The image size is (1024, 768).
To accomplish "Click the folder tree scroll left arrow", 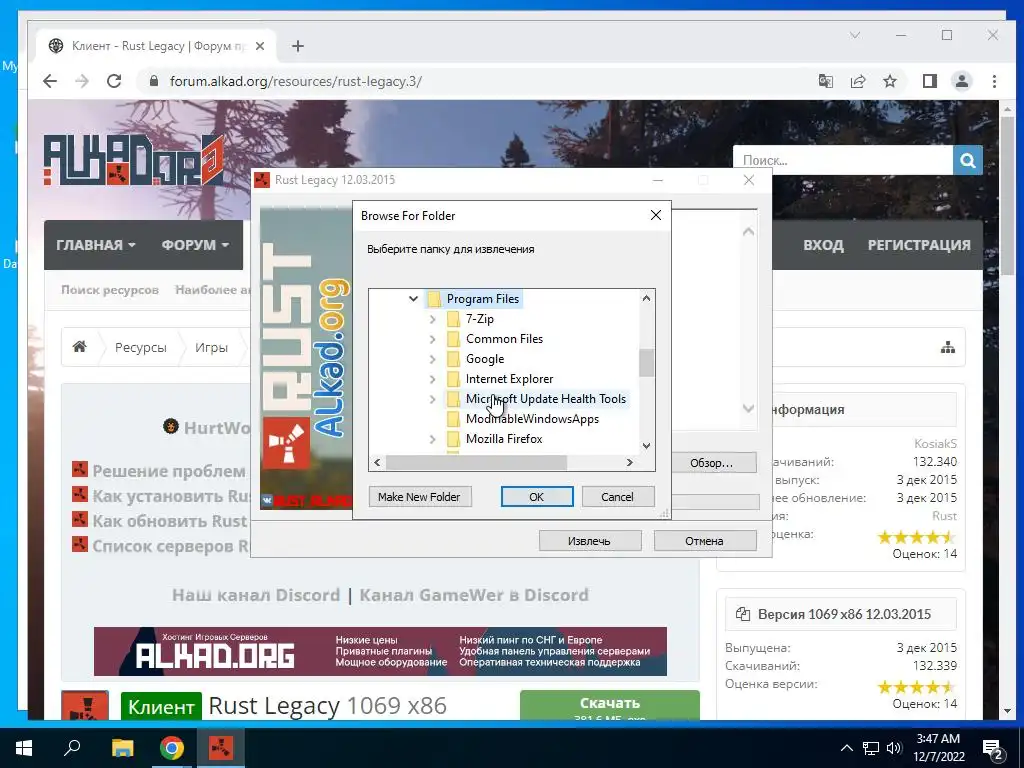I will [x=377, y=462].
